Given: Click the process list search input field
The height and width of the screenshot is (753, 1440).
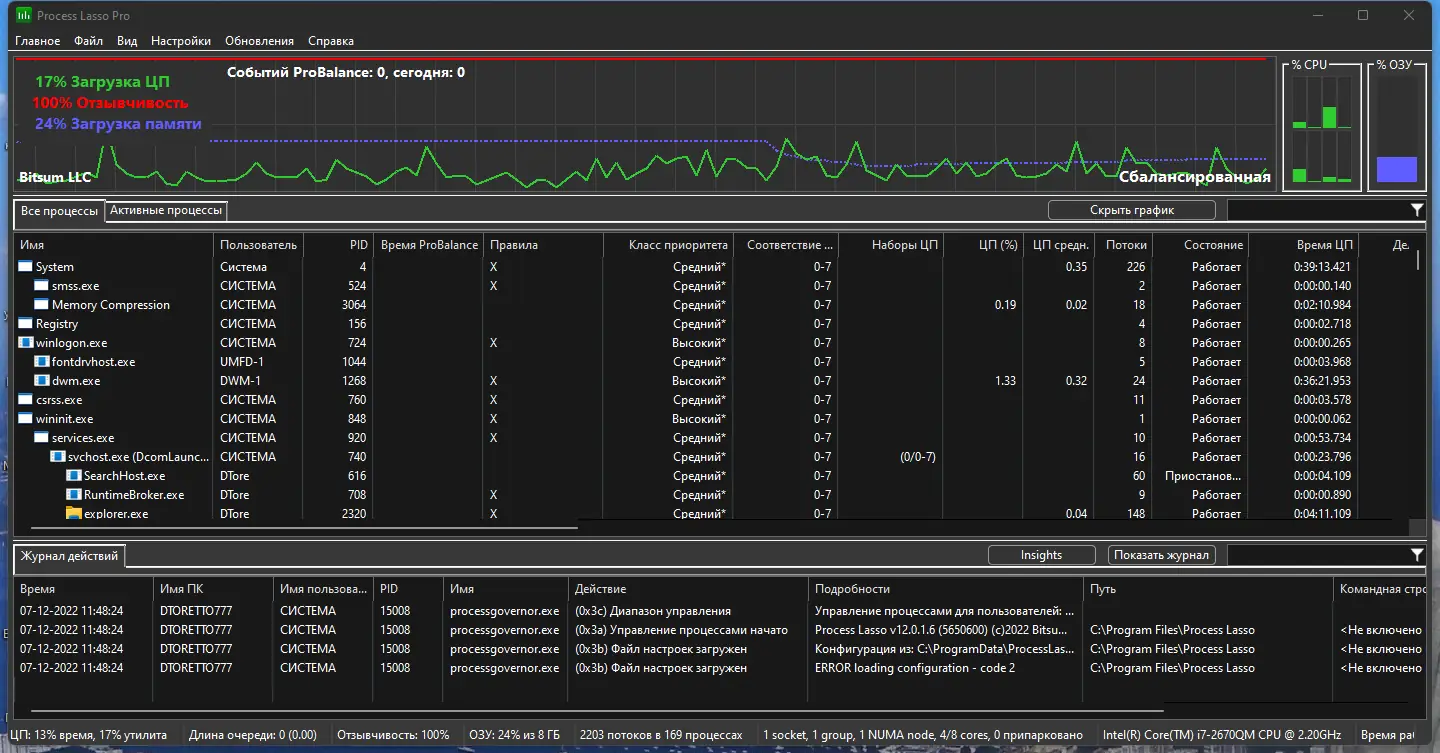Looking at the screenshot, I should click(1316, 210).
